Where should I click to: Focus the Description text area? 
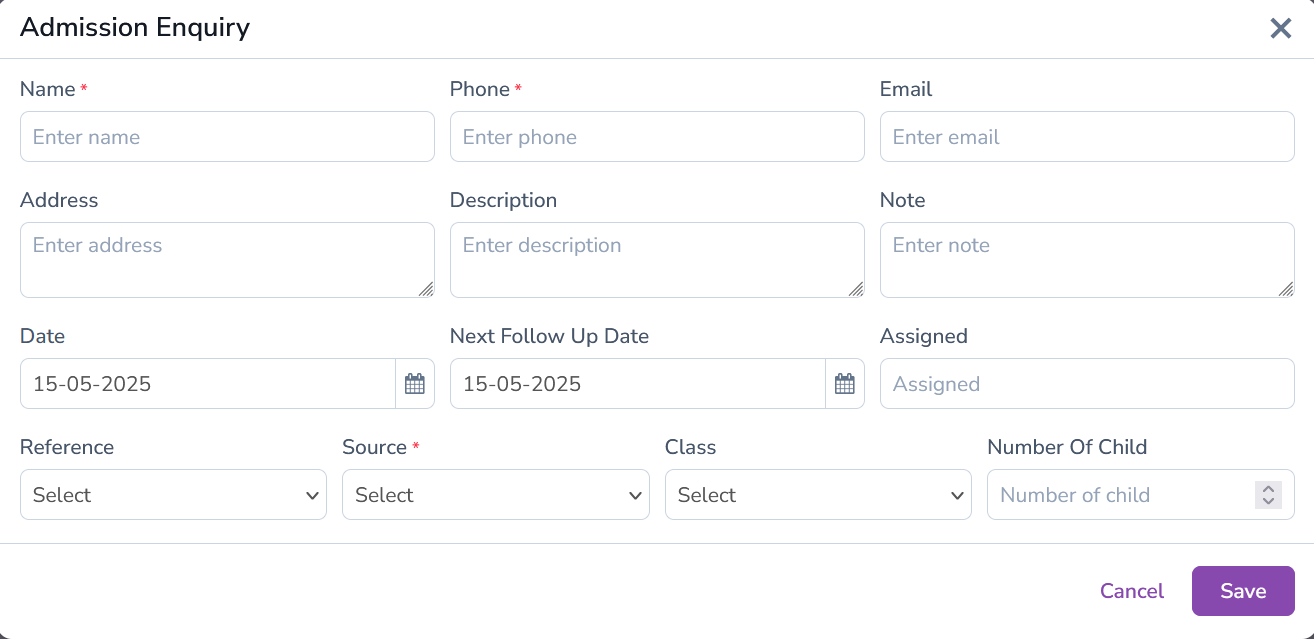650,260
